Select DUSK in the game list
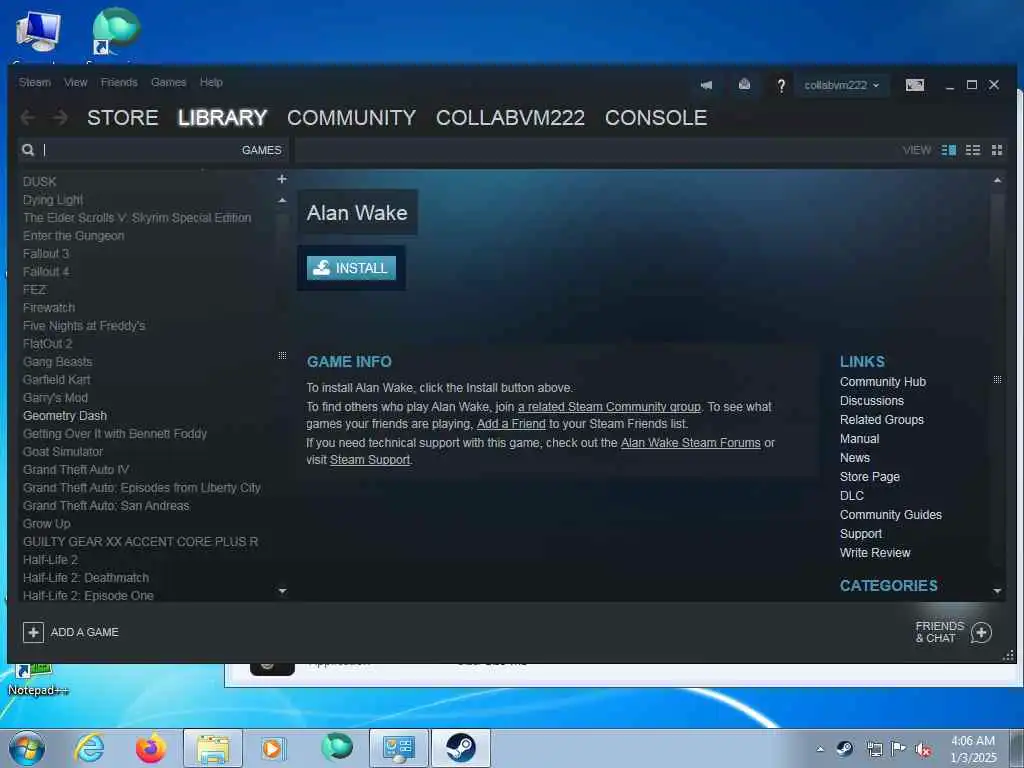Image resolution: width=1024 pixels, height=768 pixels. coord(40,182)
